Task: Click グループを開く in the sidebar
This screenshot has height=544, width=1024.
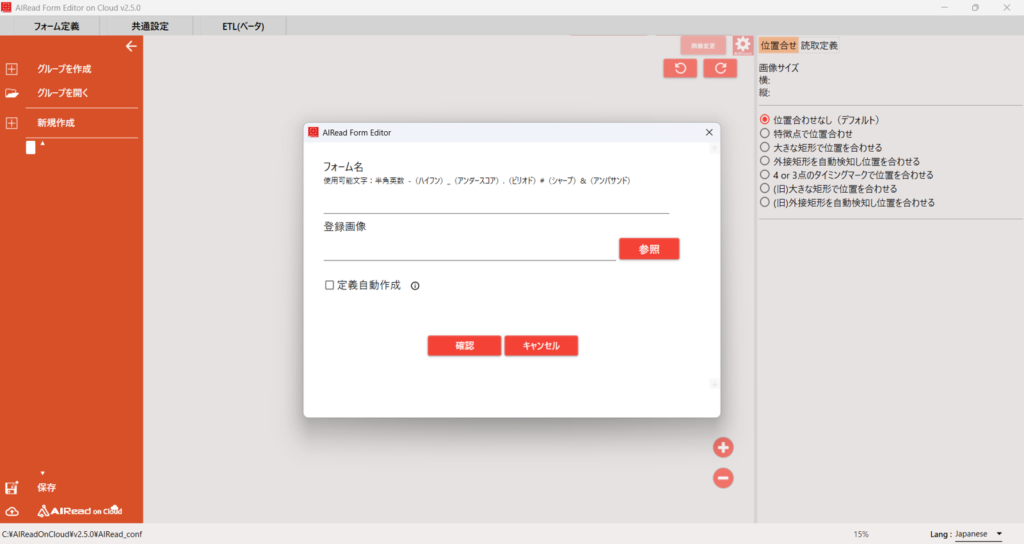Action: point(63,93)
